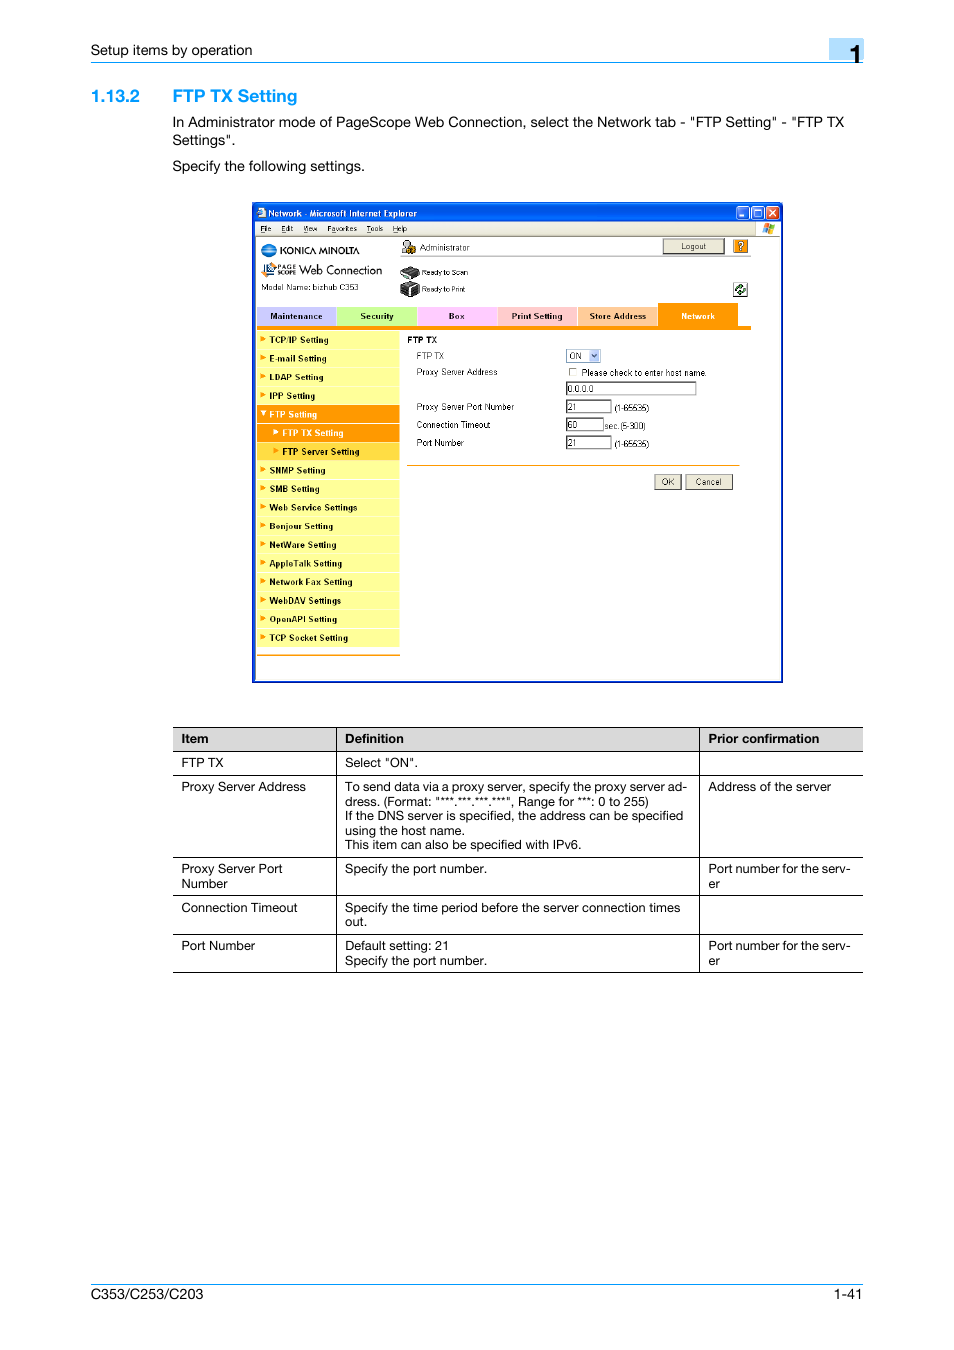This screenshot has height=1350, width=954.
Task: Click the help question mark icon
Action: point(741,246)
